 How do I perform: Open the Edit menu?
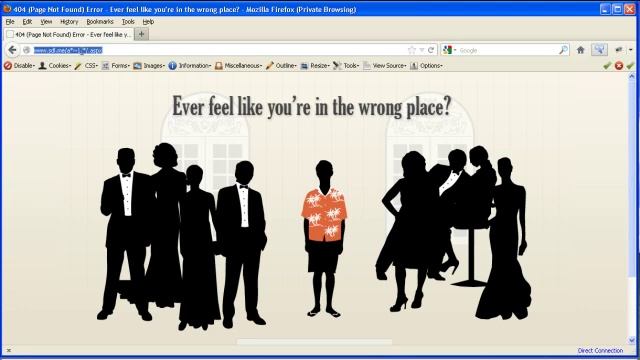(27, 22)
